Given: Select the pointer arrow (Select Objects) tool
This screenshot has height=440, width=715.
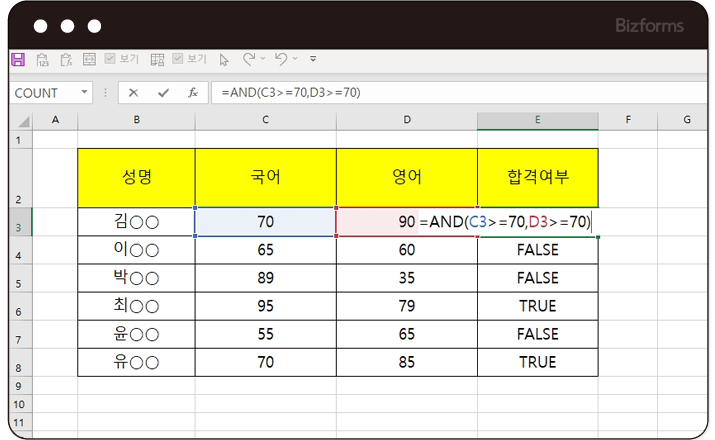Looking at the screenshot, I should click(x=224, y=60).
